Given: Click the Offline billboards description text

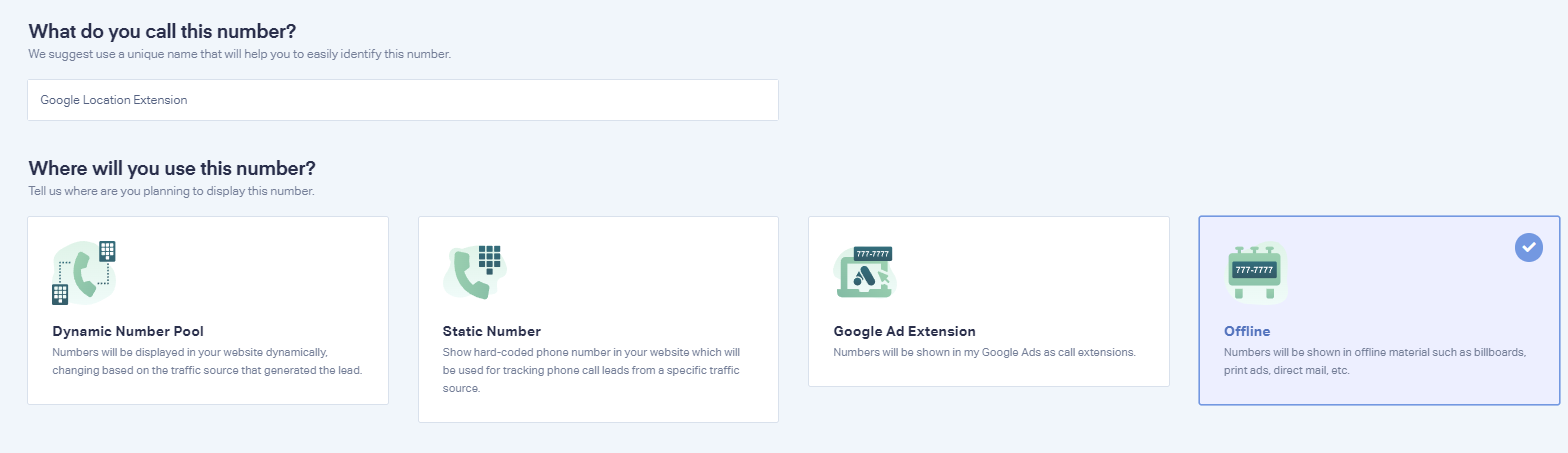Looking at the screenshot, I should click(1375, 361).
